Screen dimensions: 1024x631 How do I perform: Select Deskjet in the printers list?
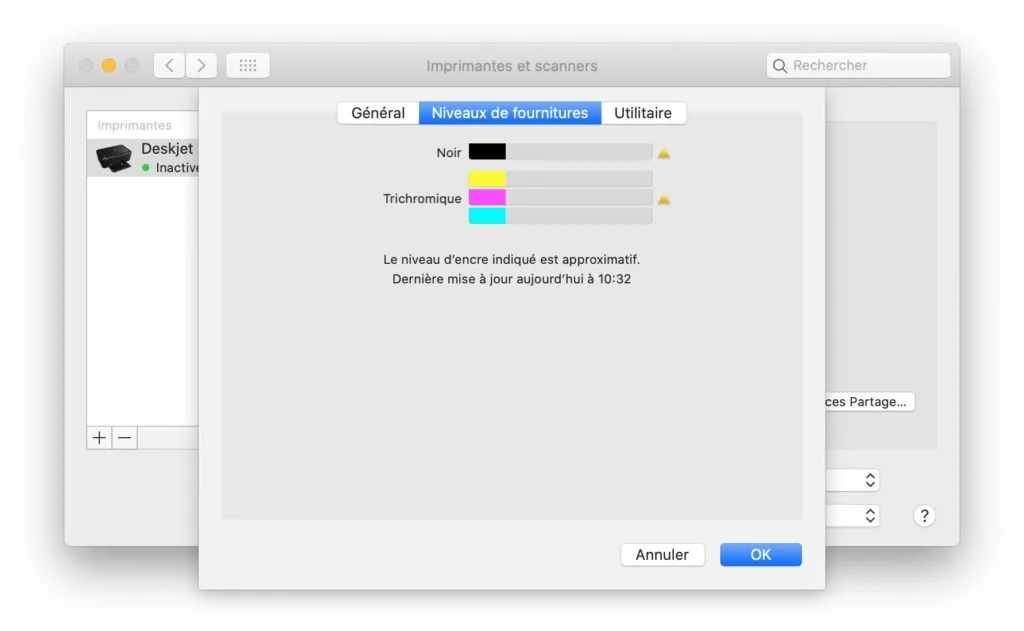tap(143, 157)
